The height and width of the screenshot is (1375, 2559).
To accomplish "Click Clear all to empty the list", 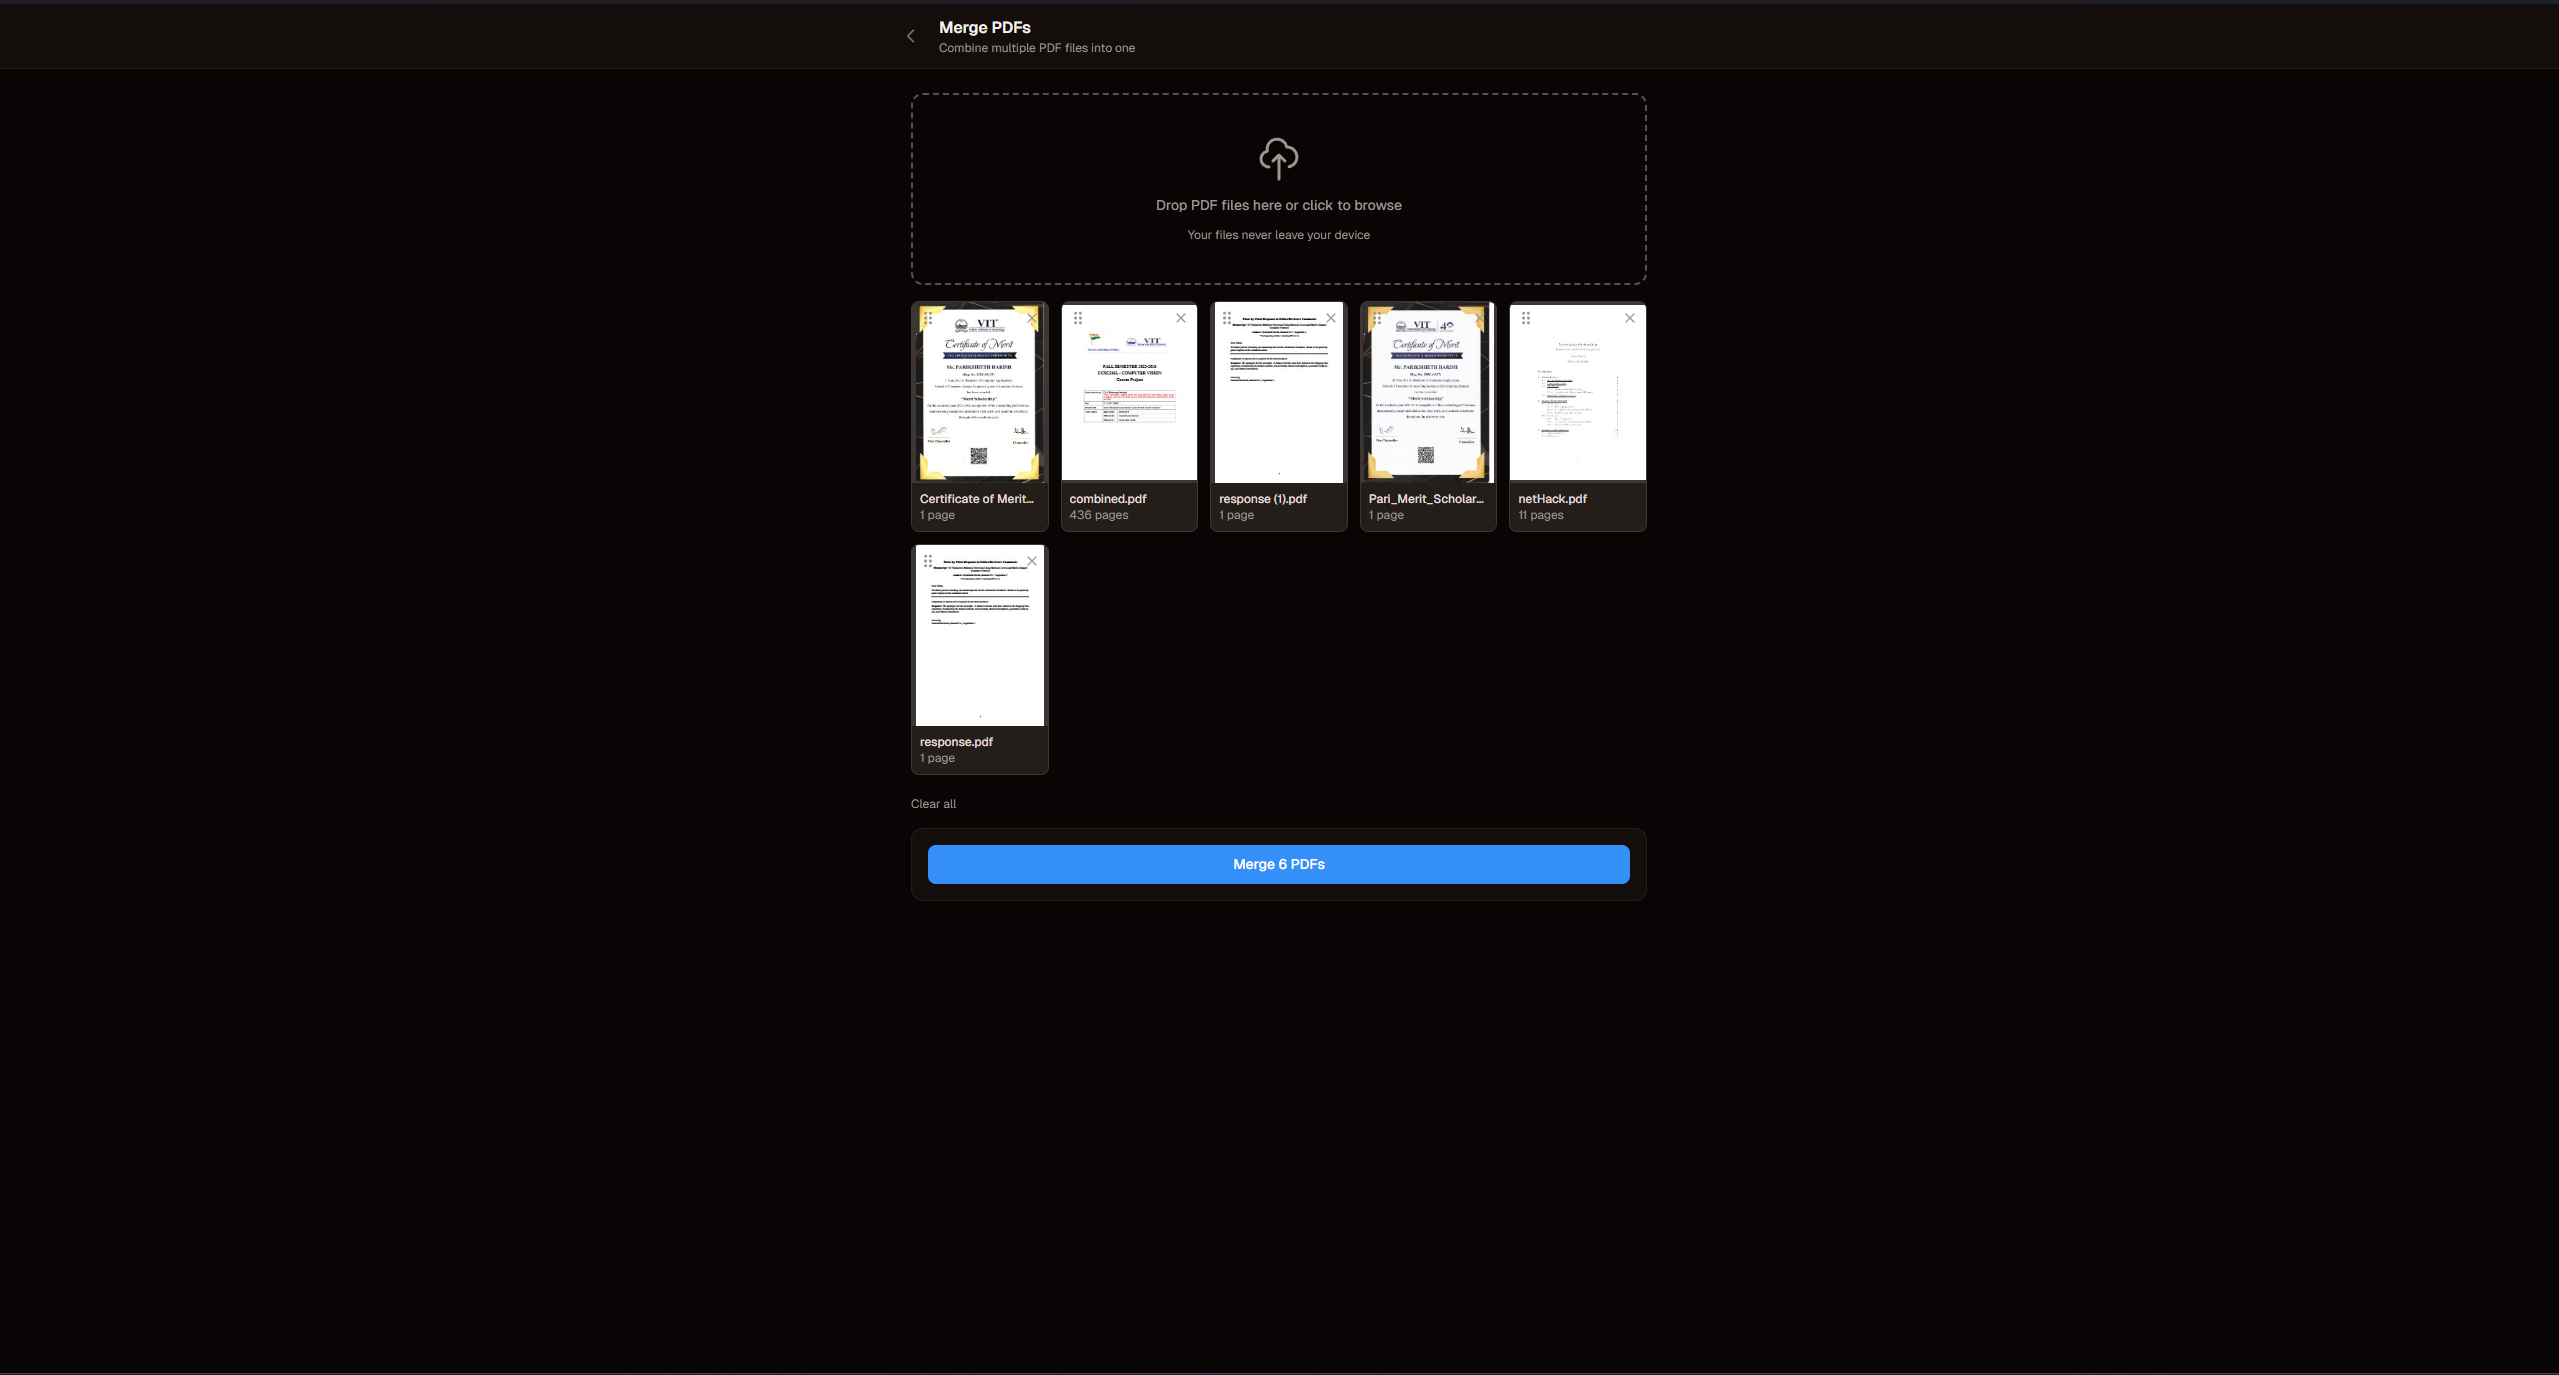I will (x=932, y=803).
